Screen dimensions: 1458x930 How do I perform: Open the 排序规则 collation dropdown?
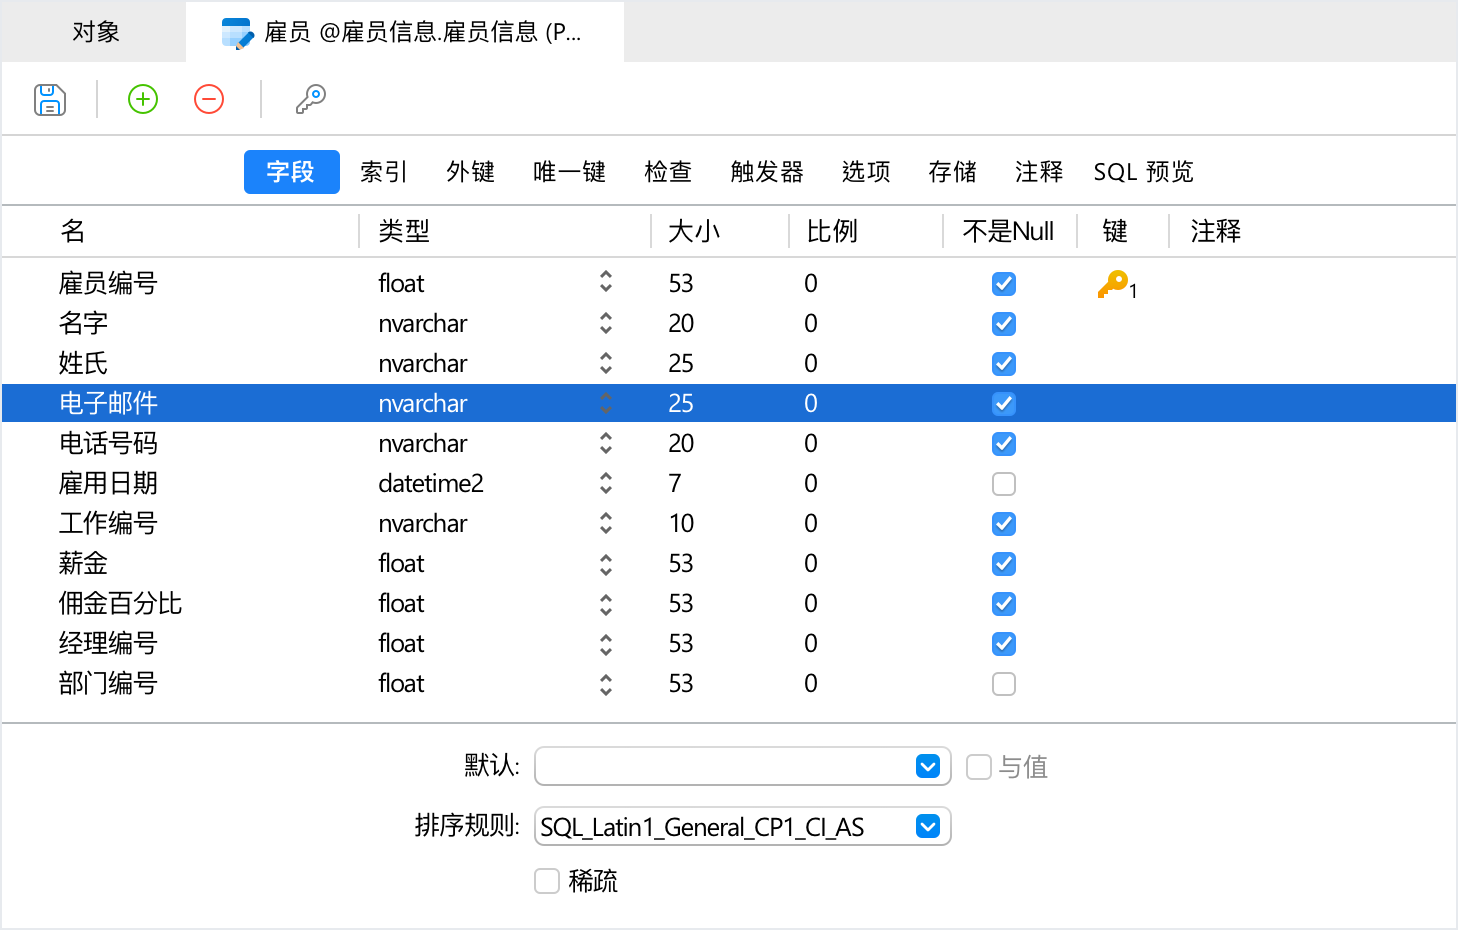tap(928, 826)
